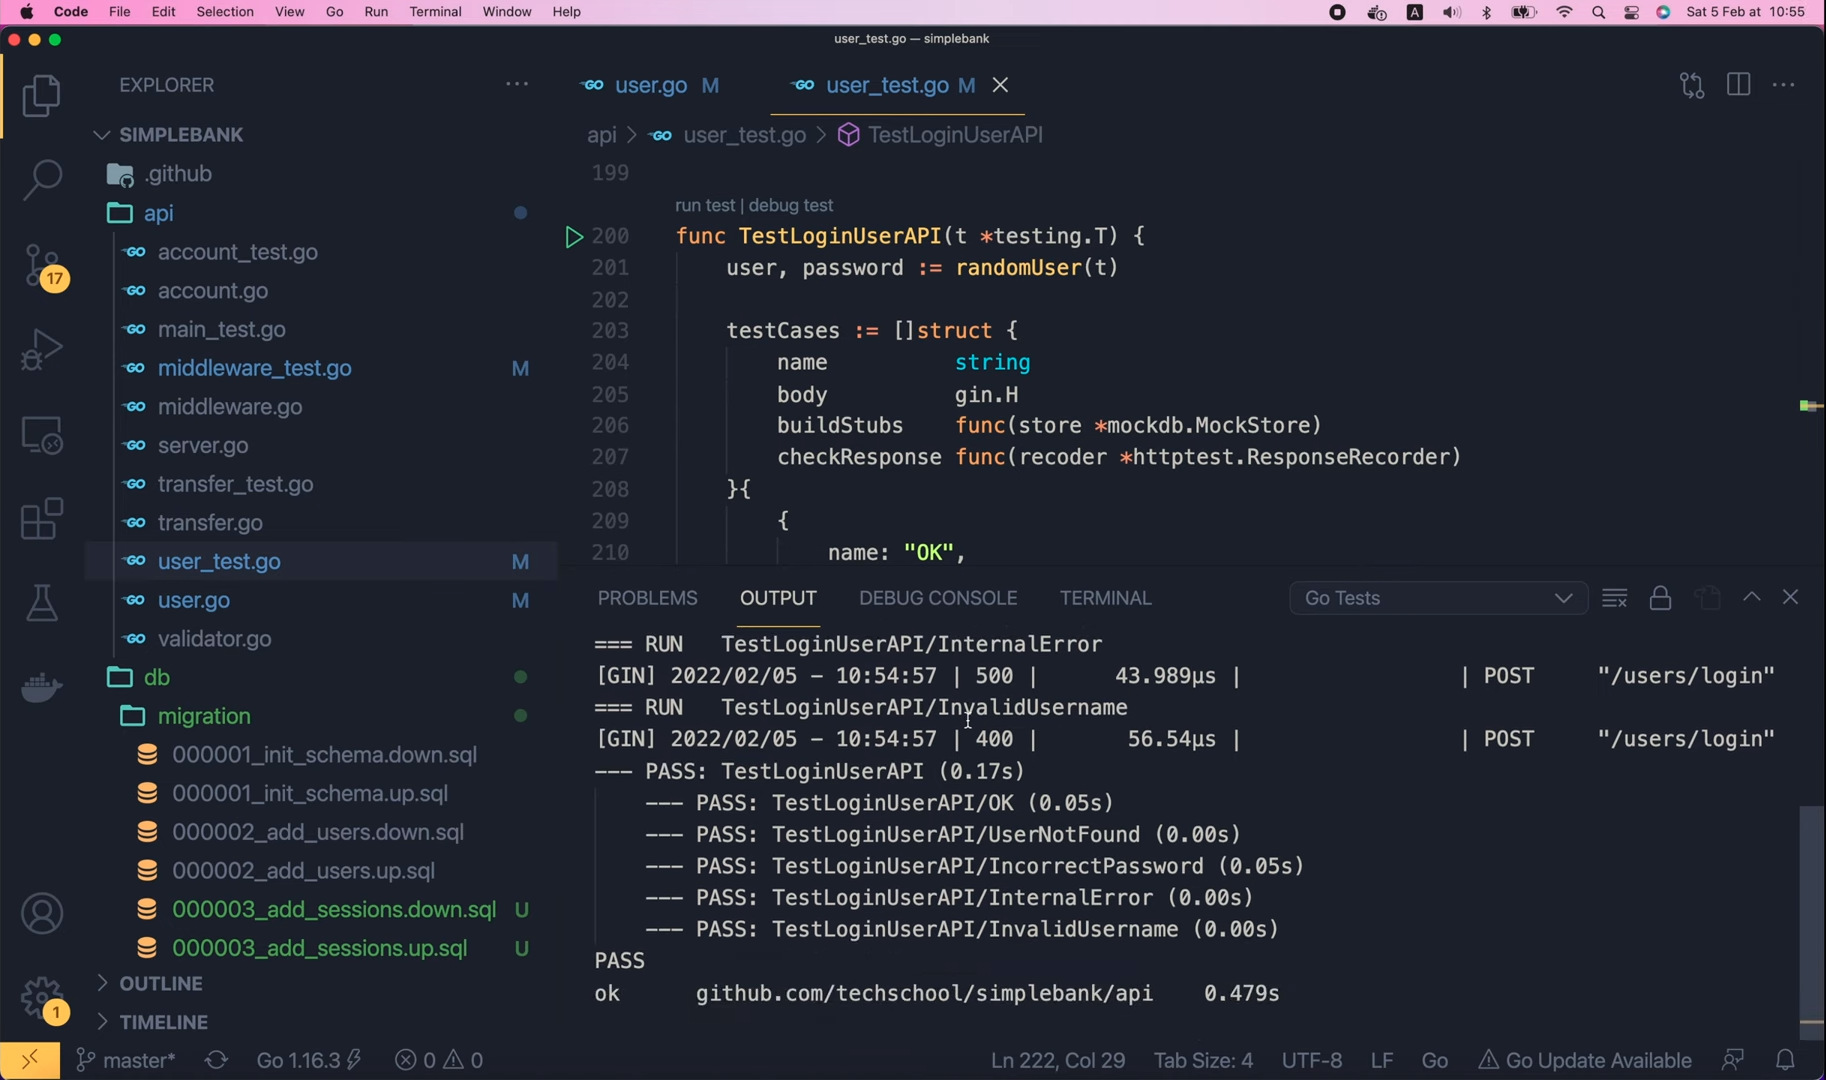This screenshot has height=1080, width=1826.
Task: Open validator.go in explorer
Action: click(215, 639)
